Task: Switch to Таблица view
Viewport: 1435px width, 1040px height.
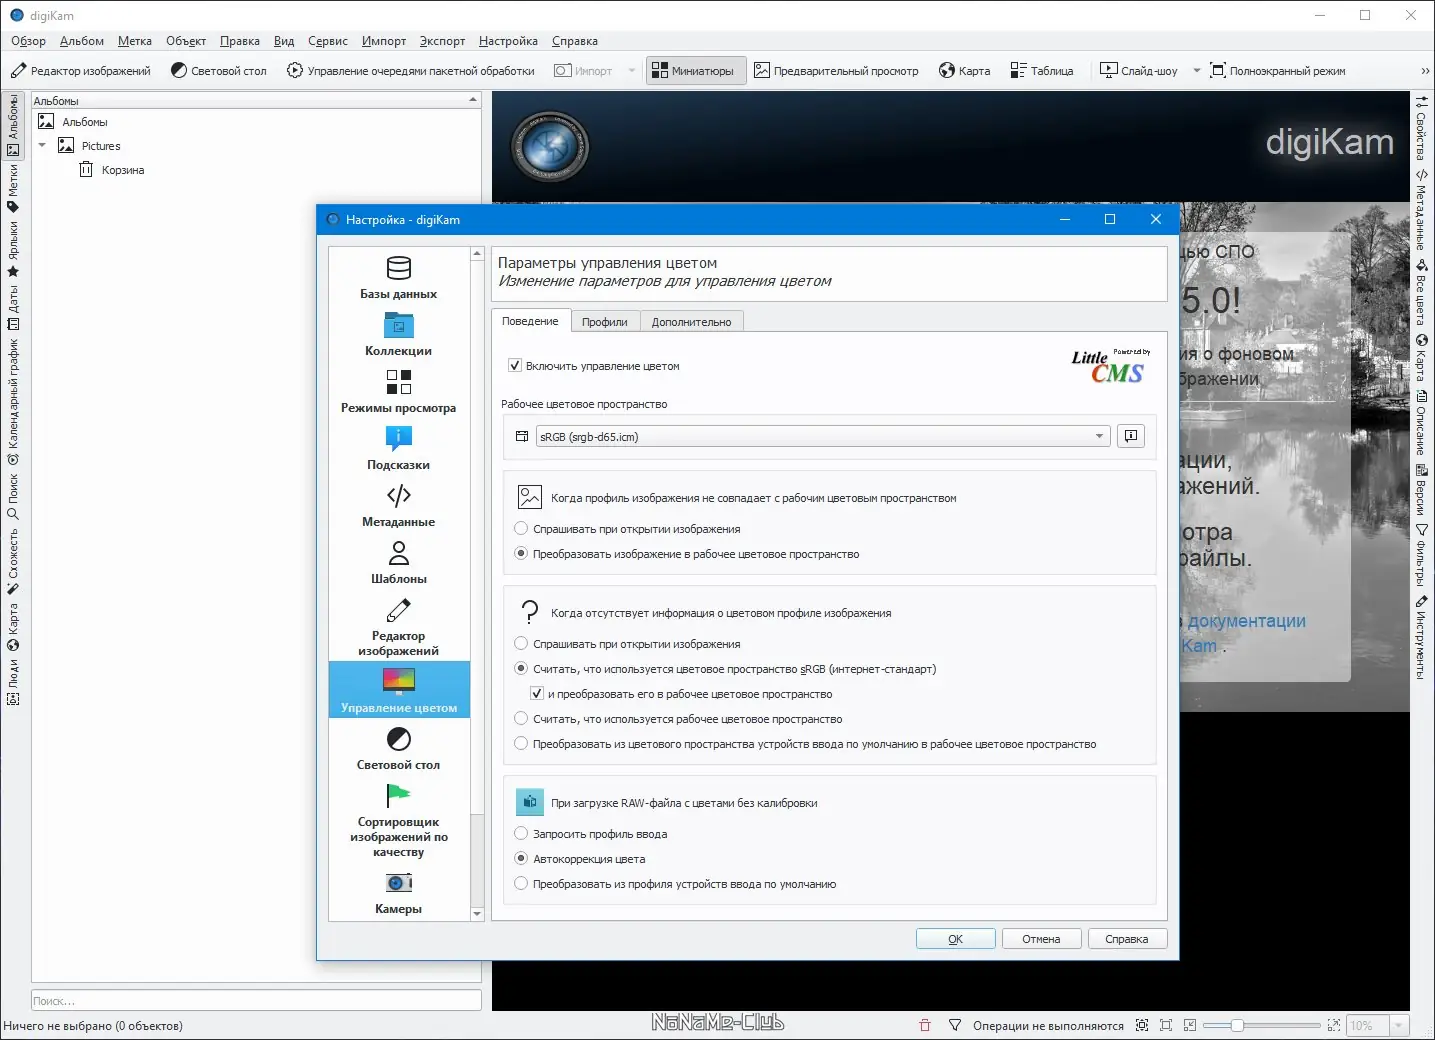Action: click(x=1041, y=71)
